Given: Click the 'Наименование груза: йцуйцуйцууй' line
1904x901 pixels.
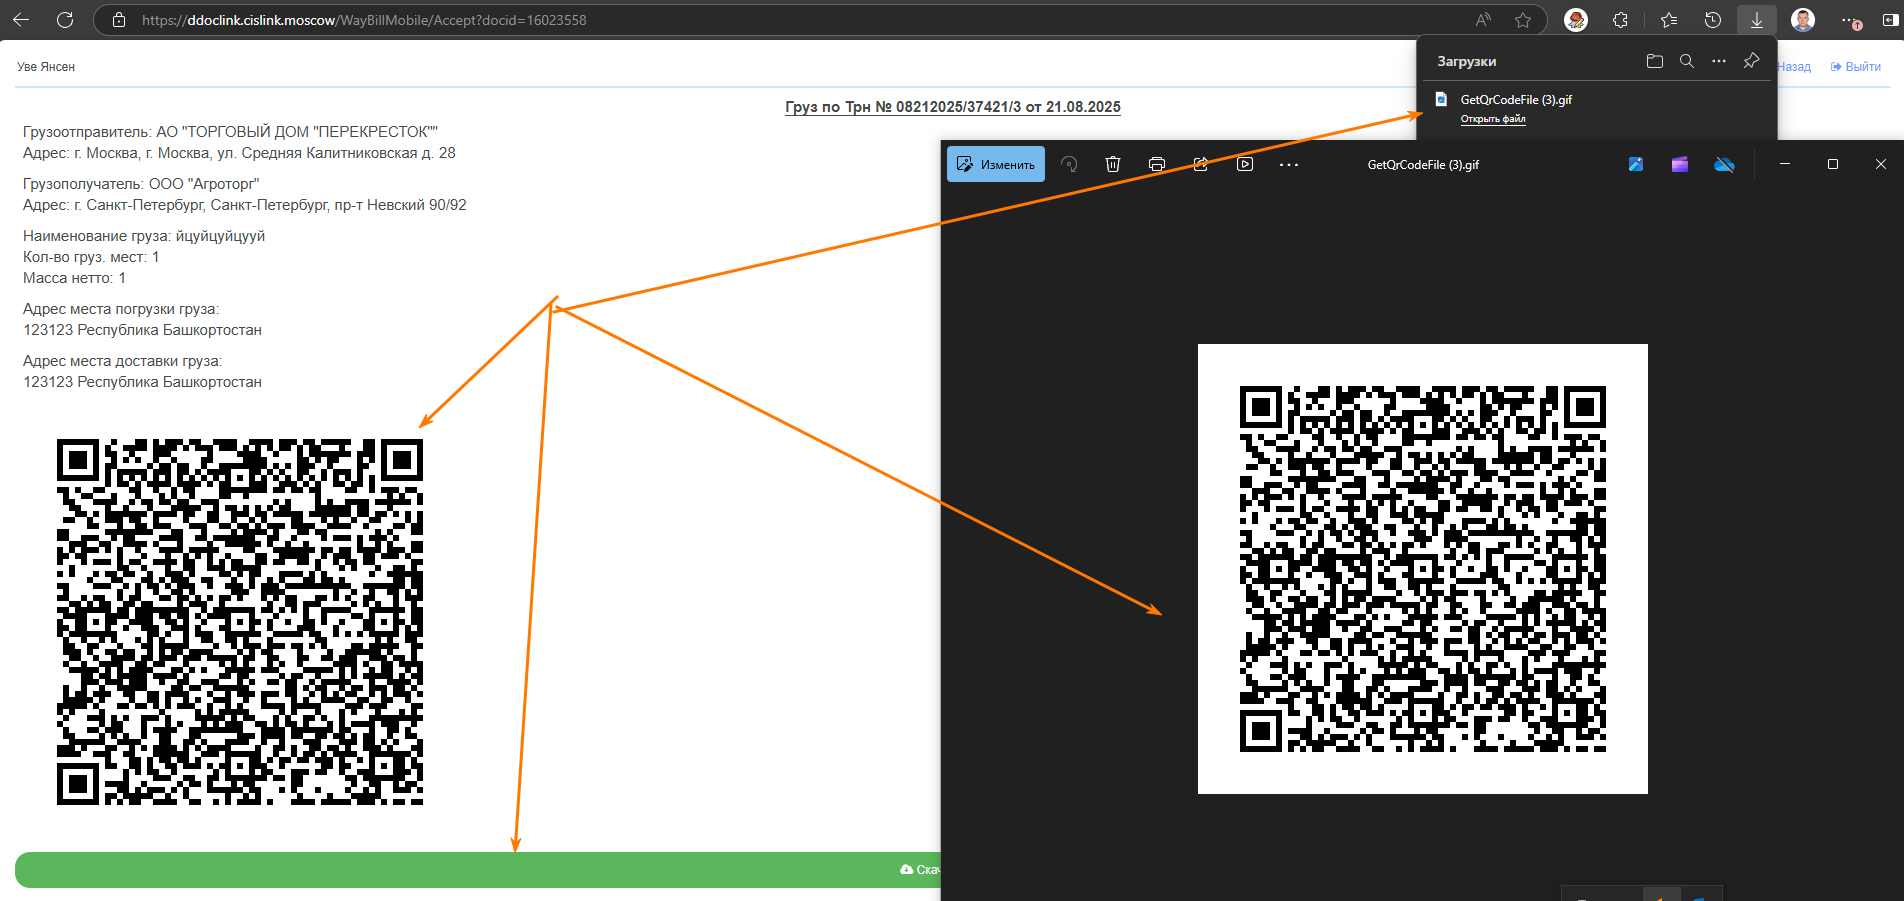Looking at the screenshot, I should coord(144,236).
